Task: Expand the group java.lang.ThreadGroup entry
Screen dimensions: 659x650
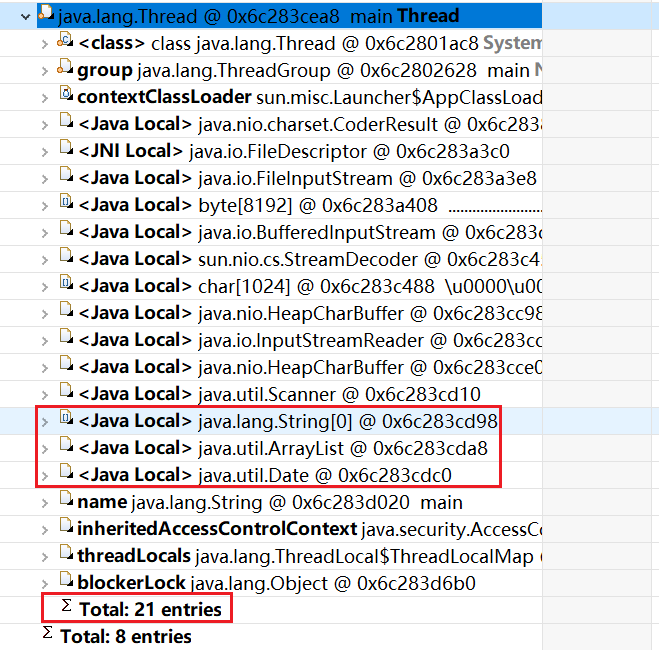Action: 45,71
